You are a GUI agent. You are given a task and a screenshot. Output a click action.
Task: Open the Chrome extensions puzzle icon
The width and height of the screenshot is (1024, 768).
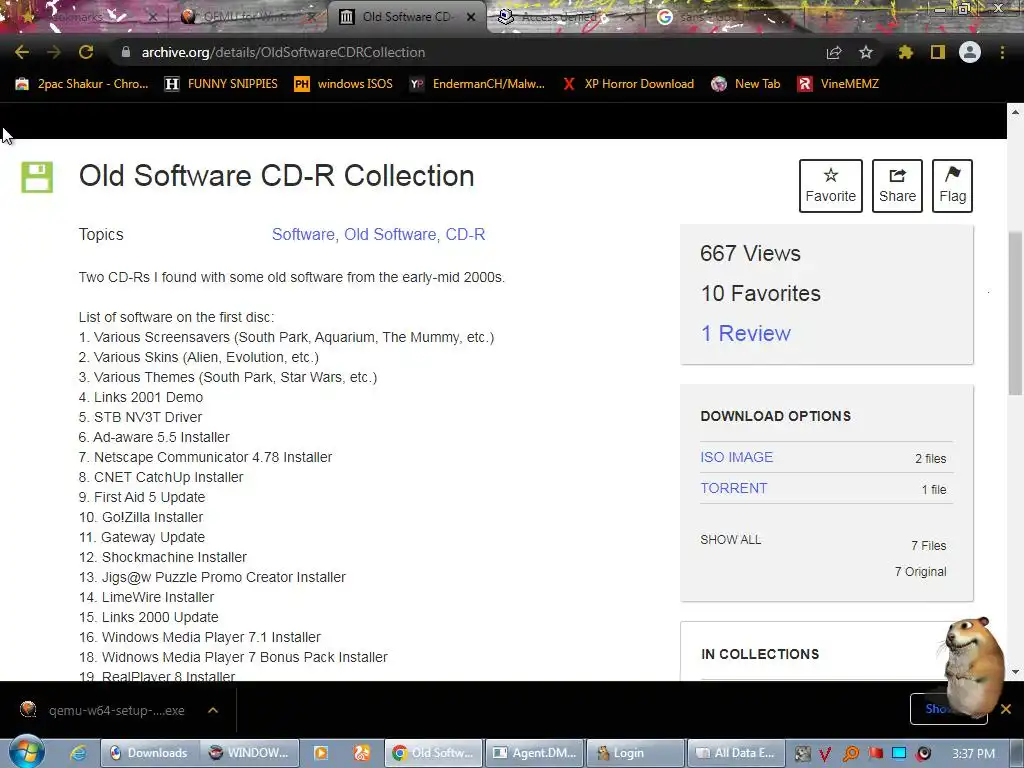tap(905, 52)
